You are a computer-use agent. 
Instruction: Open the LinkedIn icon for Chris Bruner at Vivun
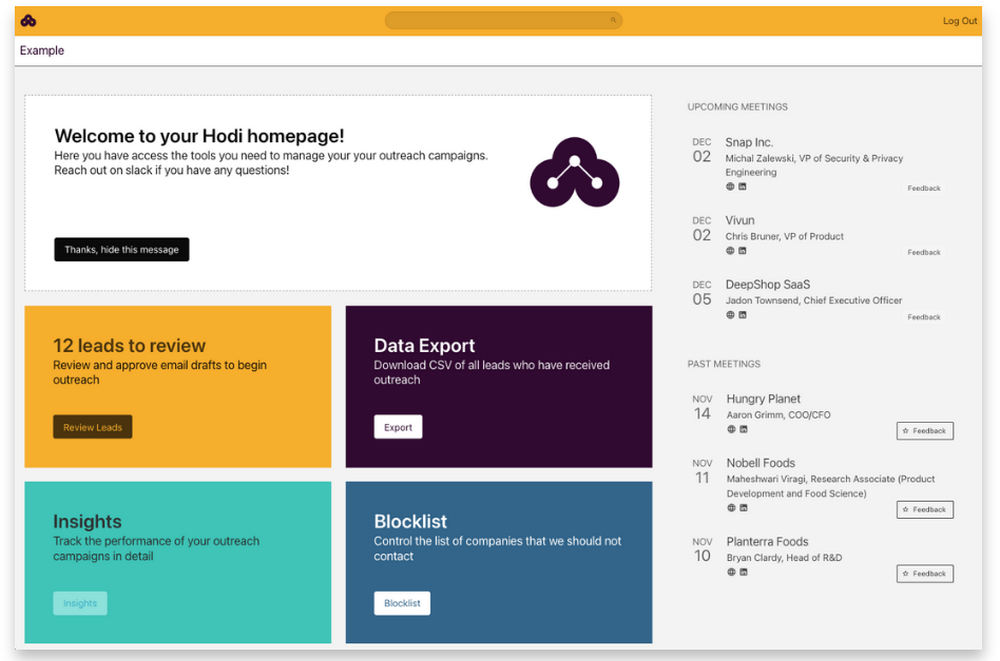[x=742, y=251]
